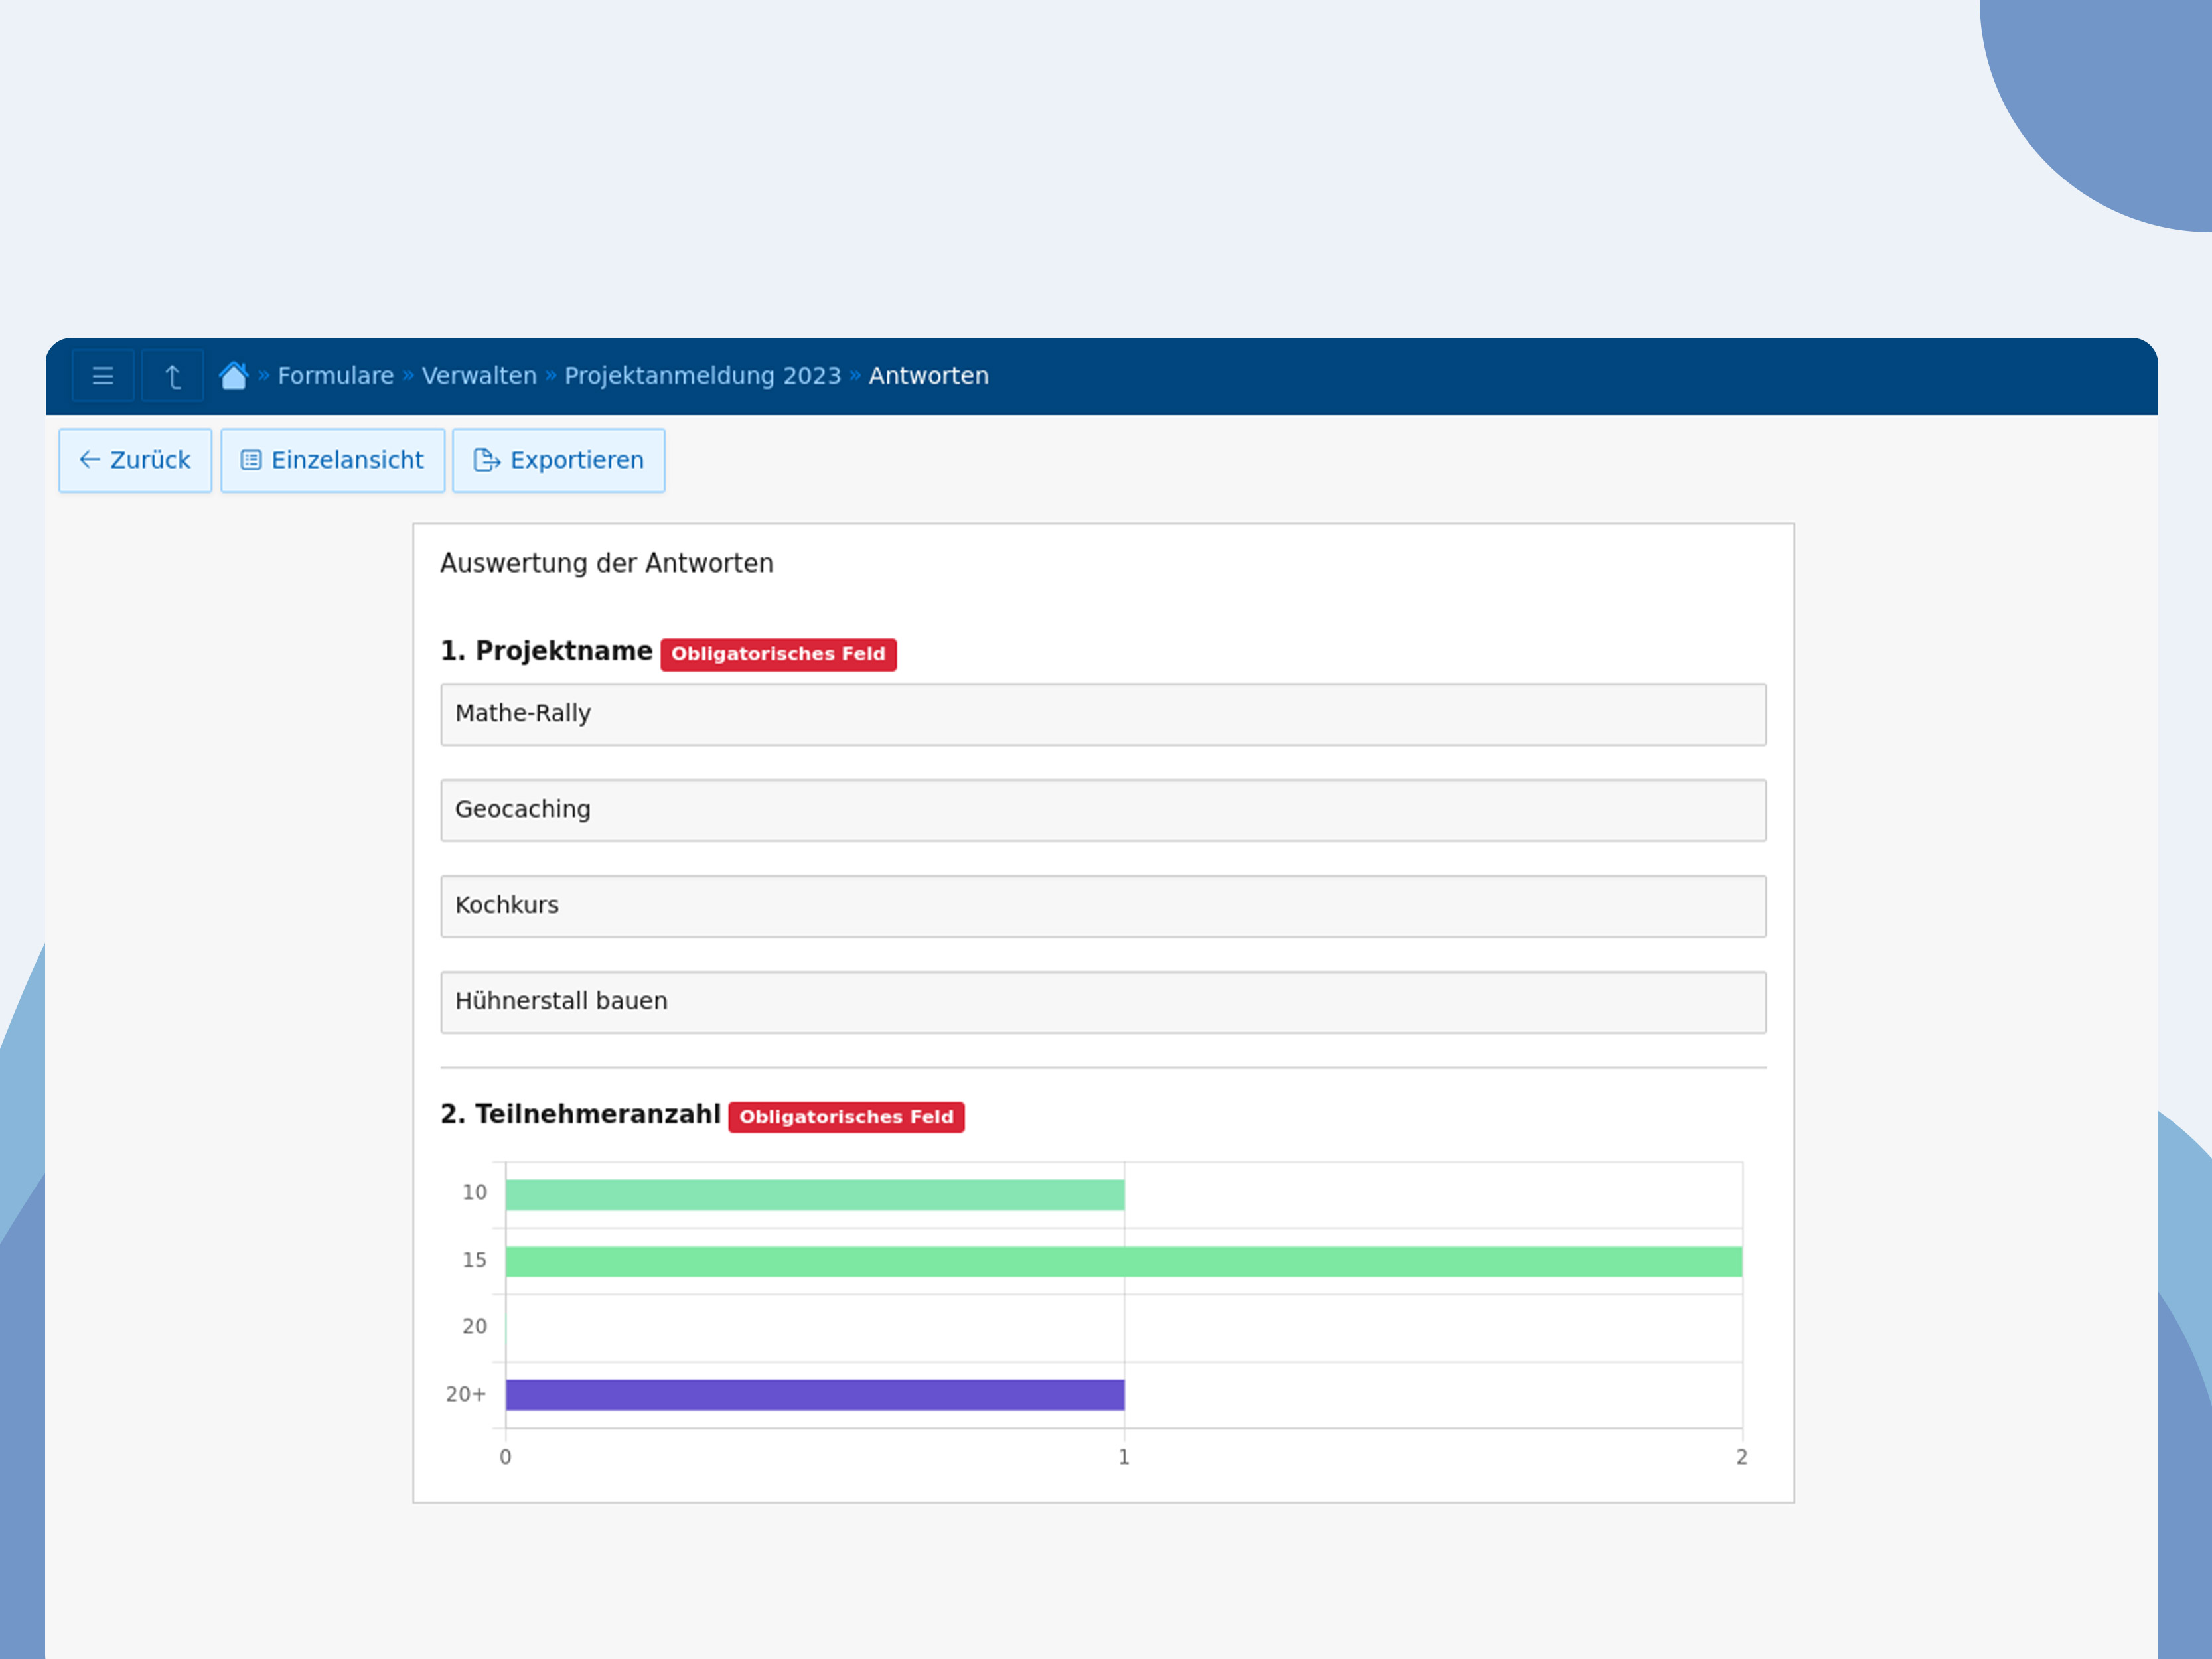
Task: Open Verwalten breadcrumb link
Action: click(x=479, y=375)
